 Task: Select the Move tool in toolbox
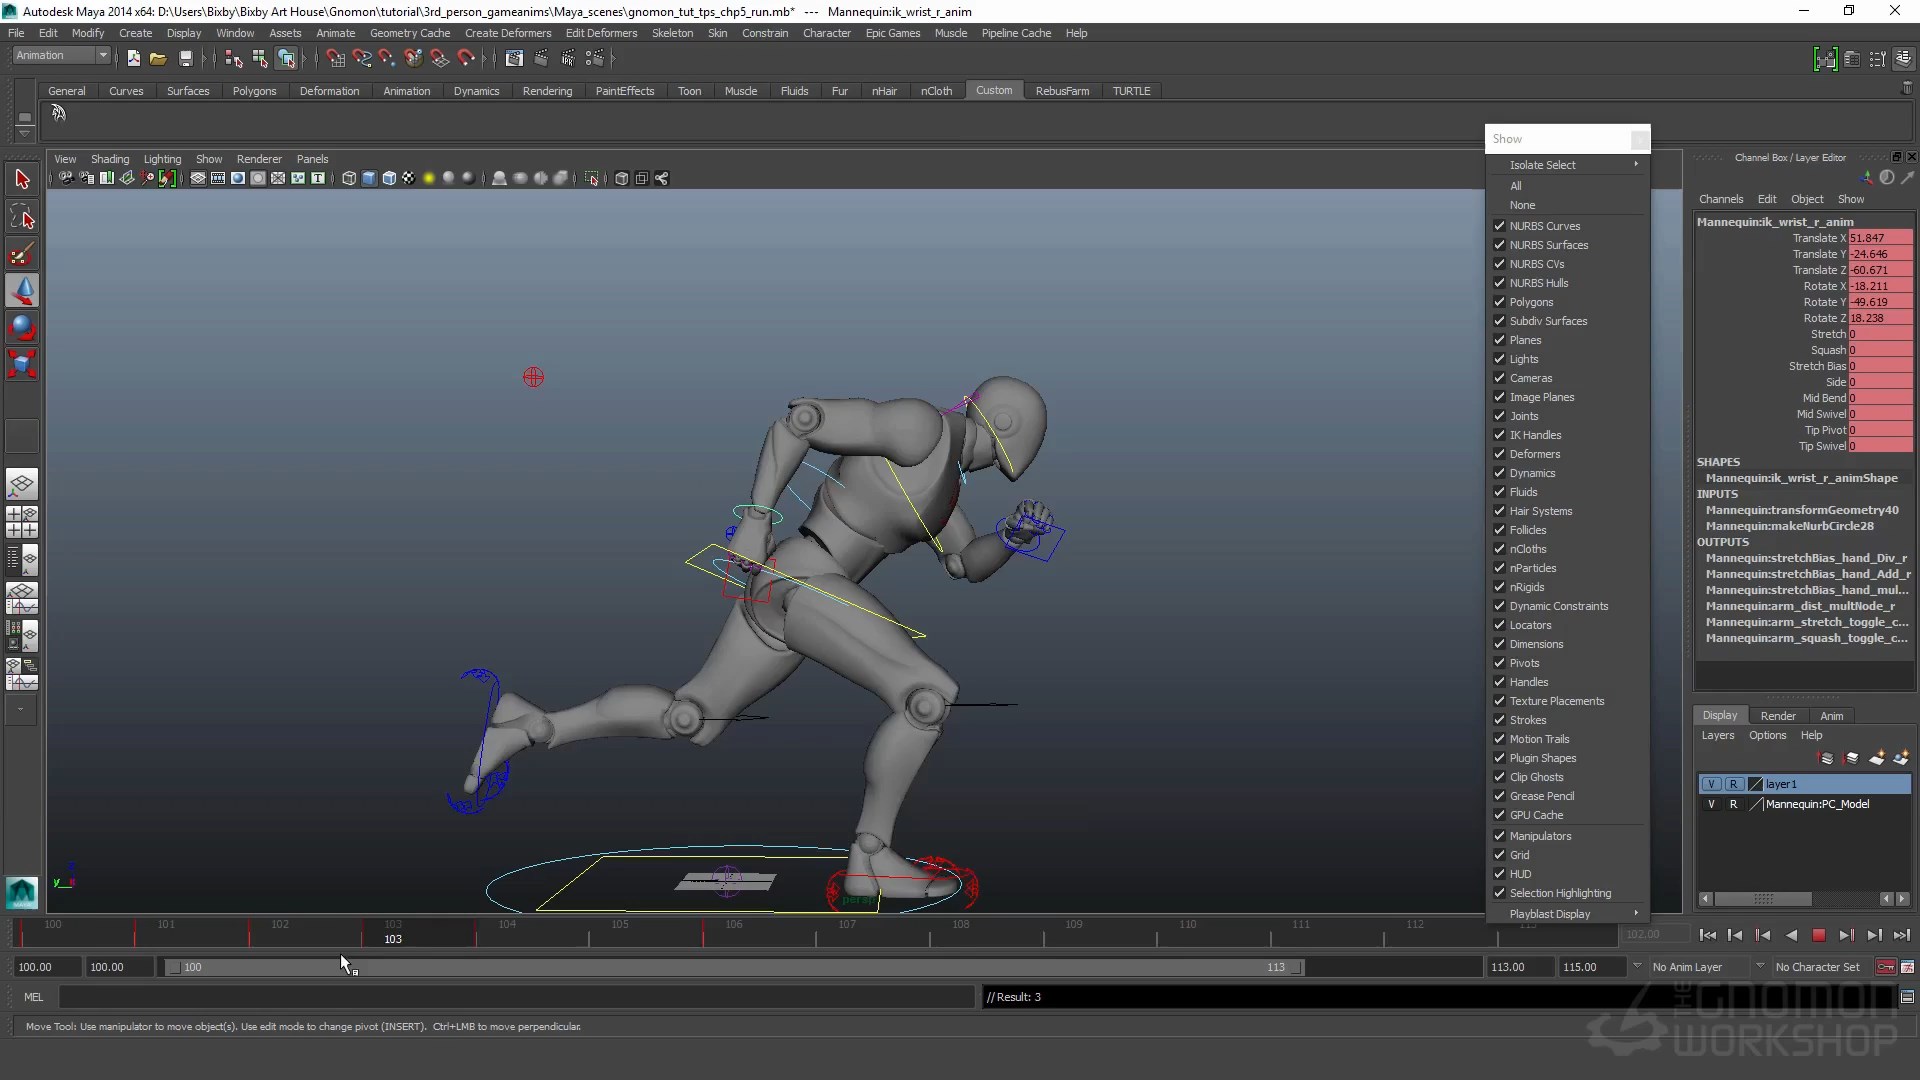[x=22, y=291]
